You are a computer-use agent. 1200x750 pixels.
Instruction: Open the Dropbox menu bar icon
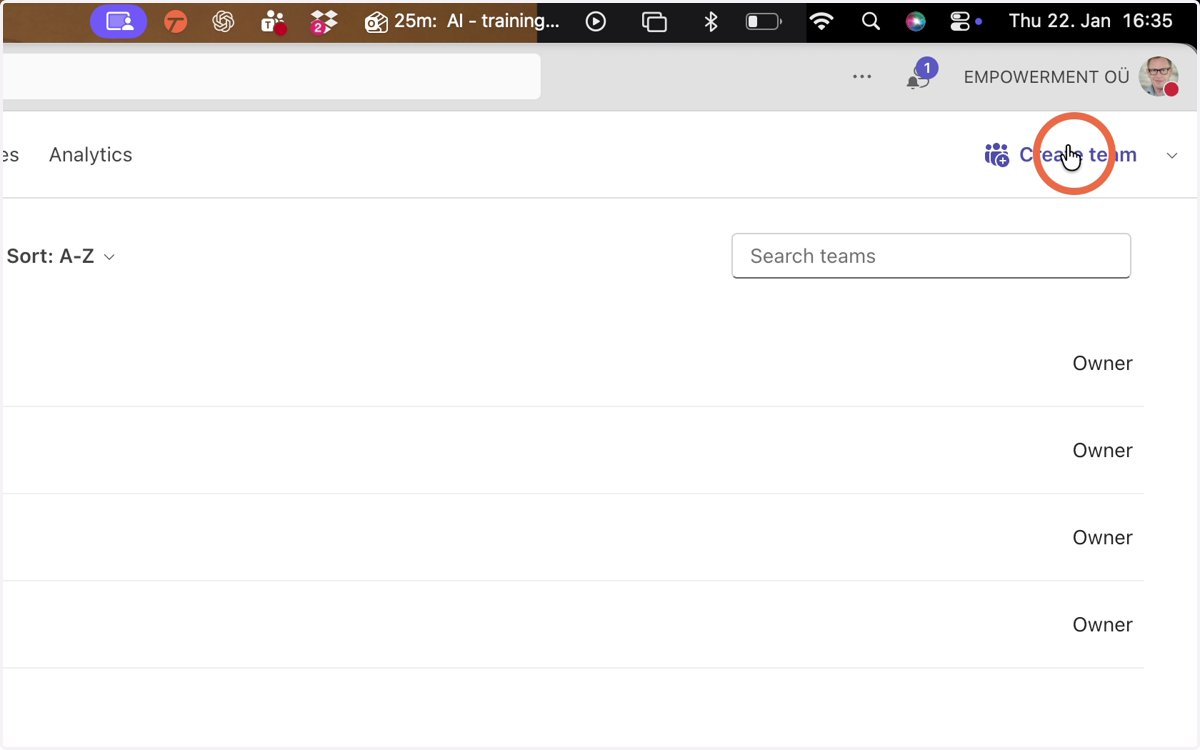tap(323, 22)
